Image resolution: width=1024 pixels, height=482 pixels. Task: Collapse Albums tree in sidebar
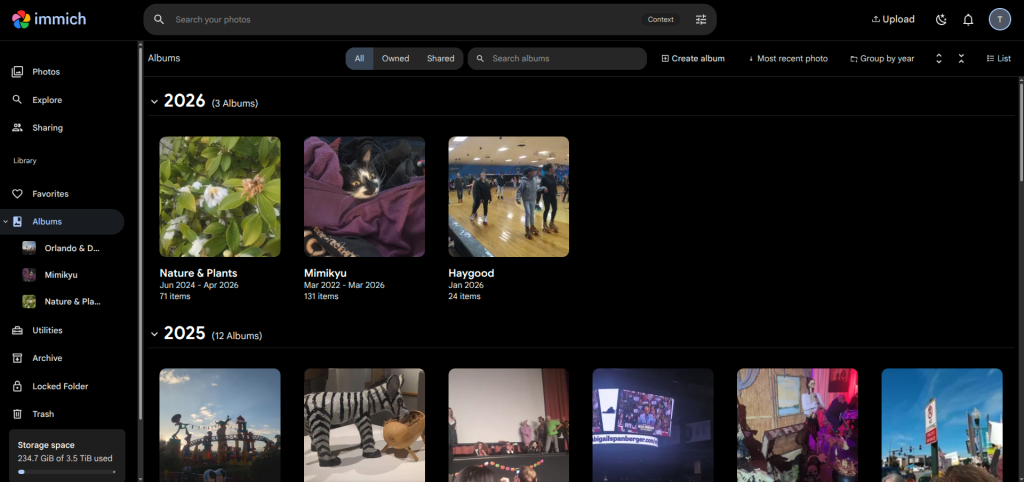pyautogui.click(x=6, y=222)
